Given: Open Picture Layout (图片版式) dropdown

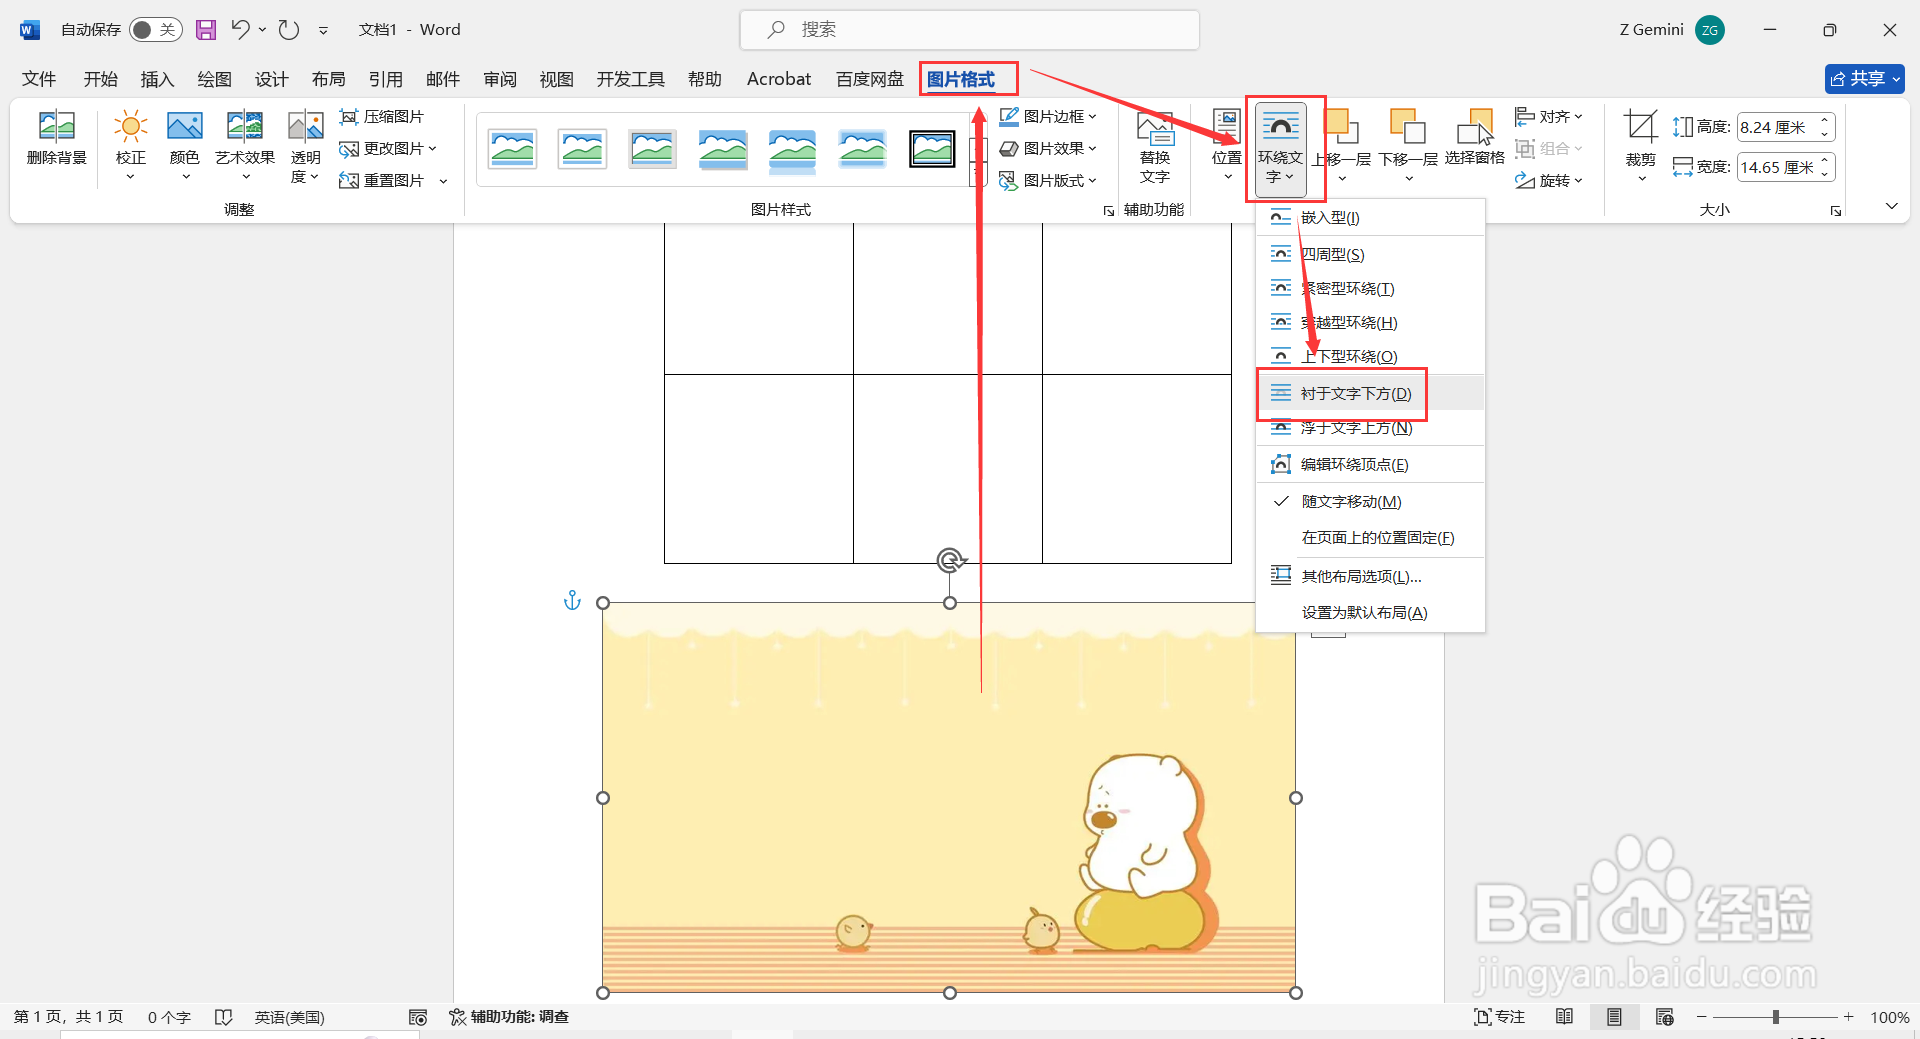Looking at the screenshot, I should coord(1048,181).
